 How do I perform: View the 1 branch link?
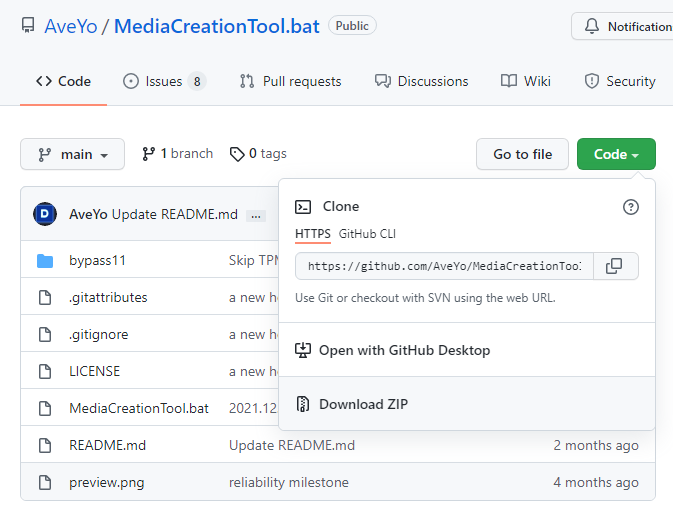(177, 154)
